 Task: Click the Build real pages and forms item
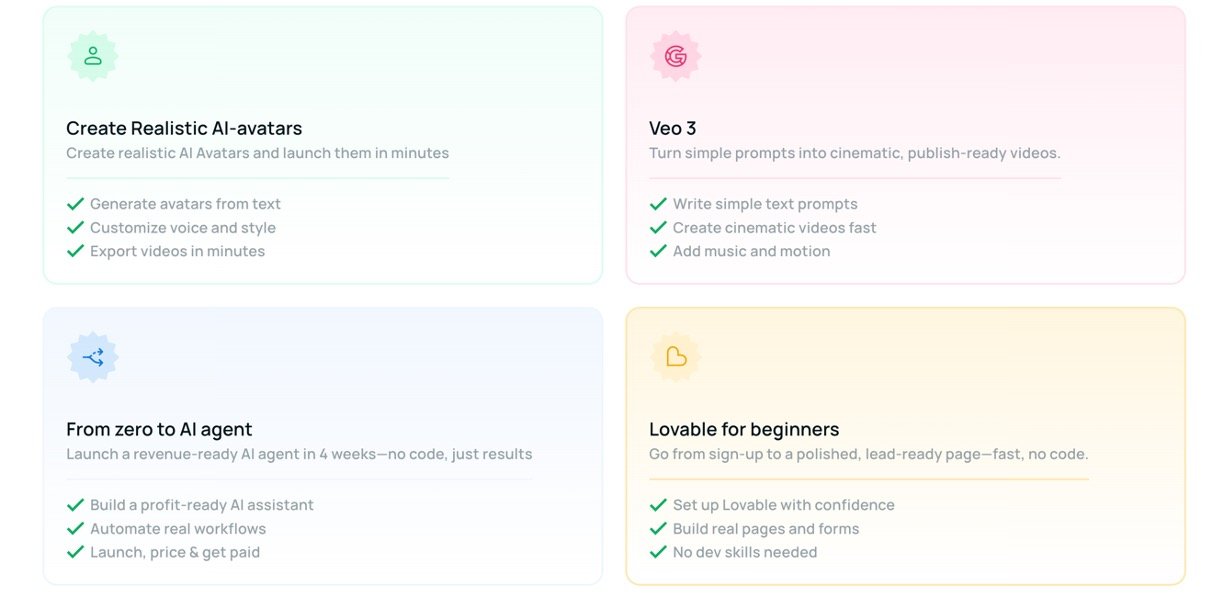click(766, 529)
